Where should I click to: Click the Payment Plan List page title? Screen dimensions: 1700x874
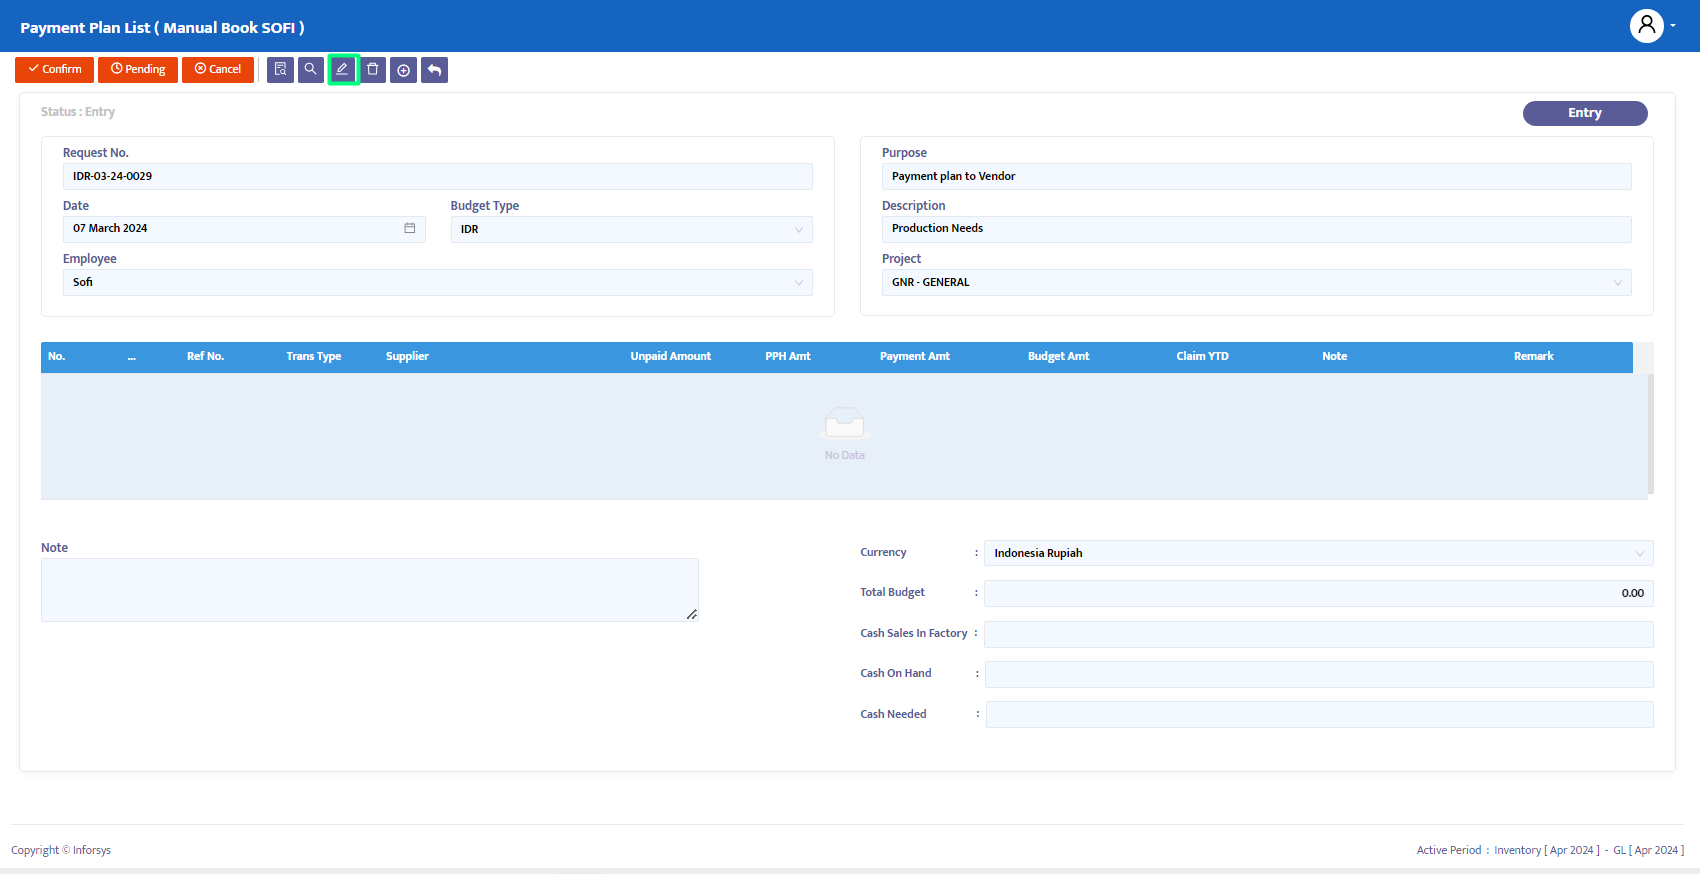pos(162,28)
